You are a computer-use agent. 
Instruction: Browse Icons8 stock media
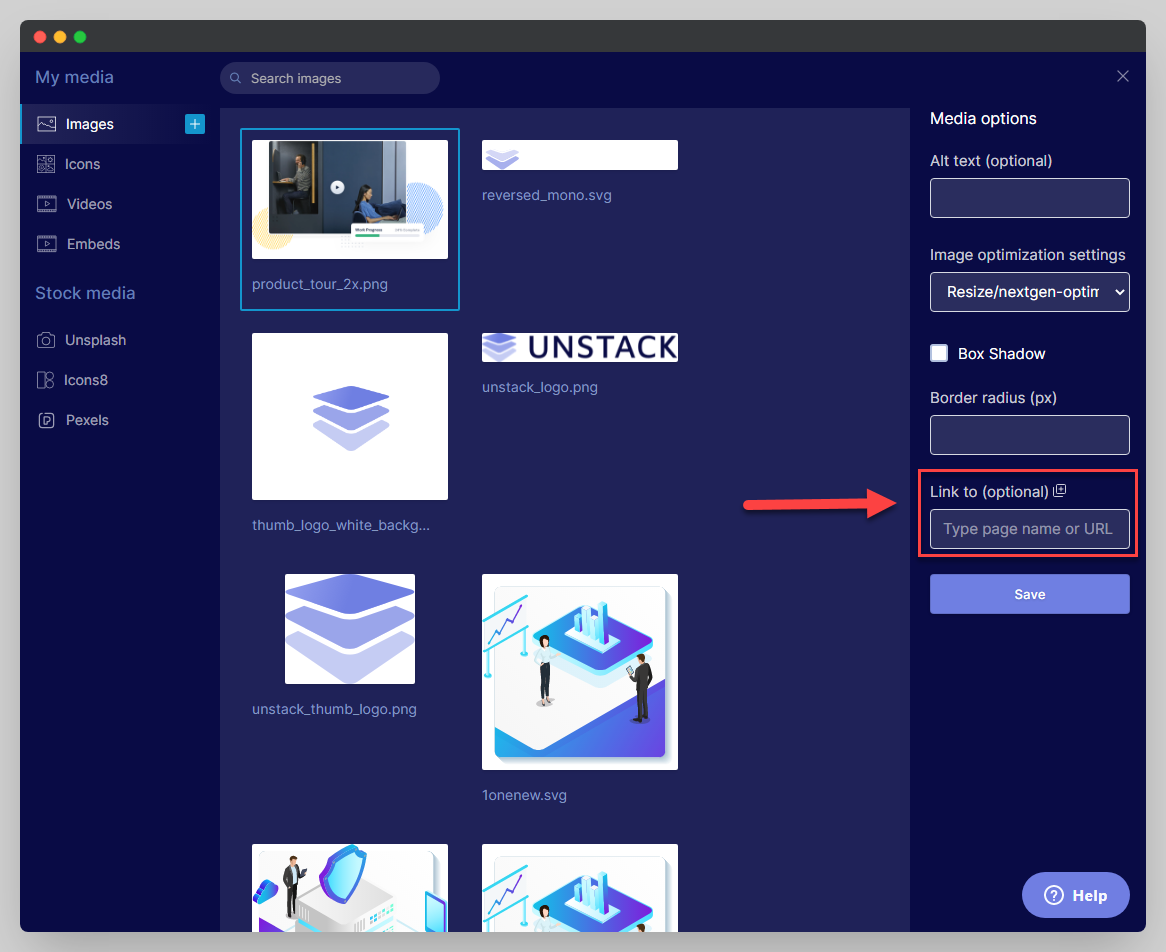[86, 379]
